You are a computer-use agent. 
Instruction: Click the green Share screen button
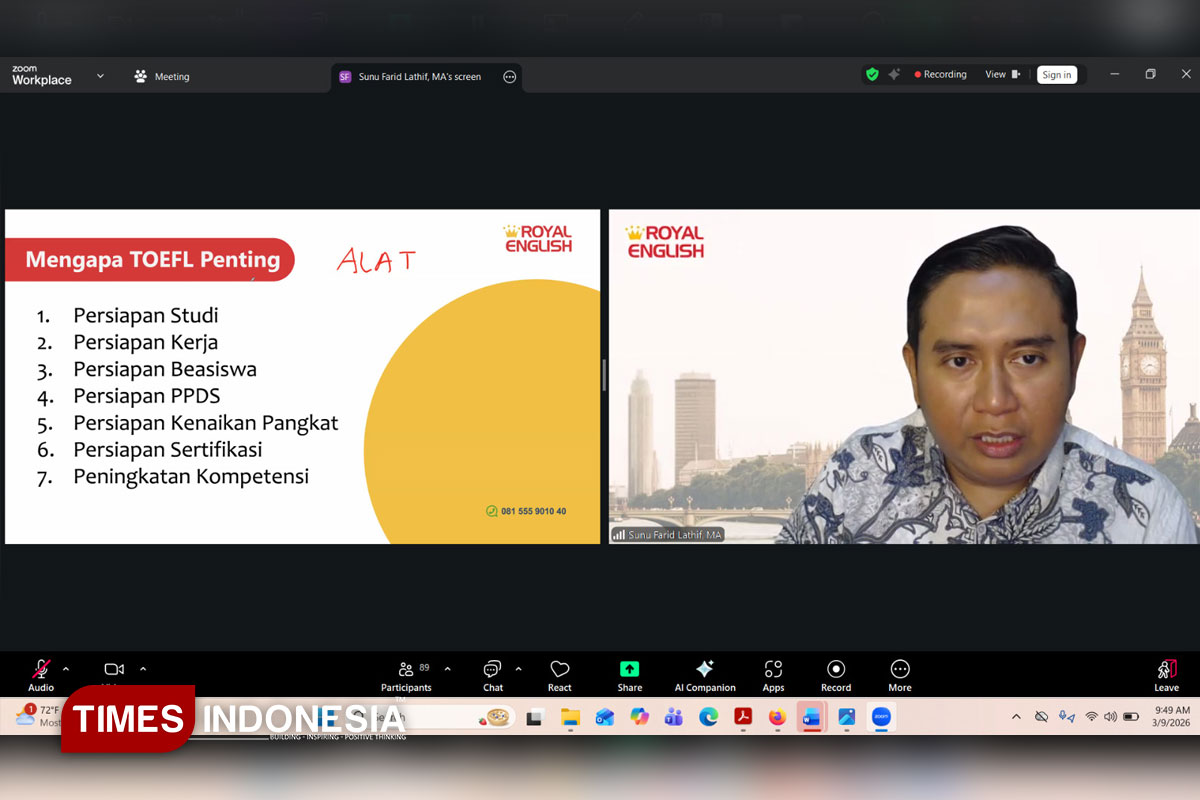(629, 675)
